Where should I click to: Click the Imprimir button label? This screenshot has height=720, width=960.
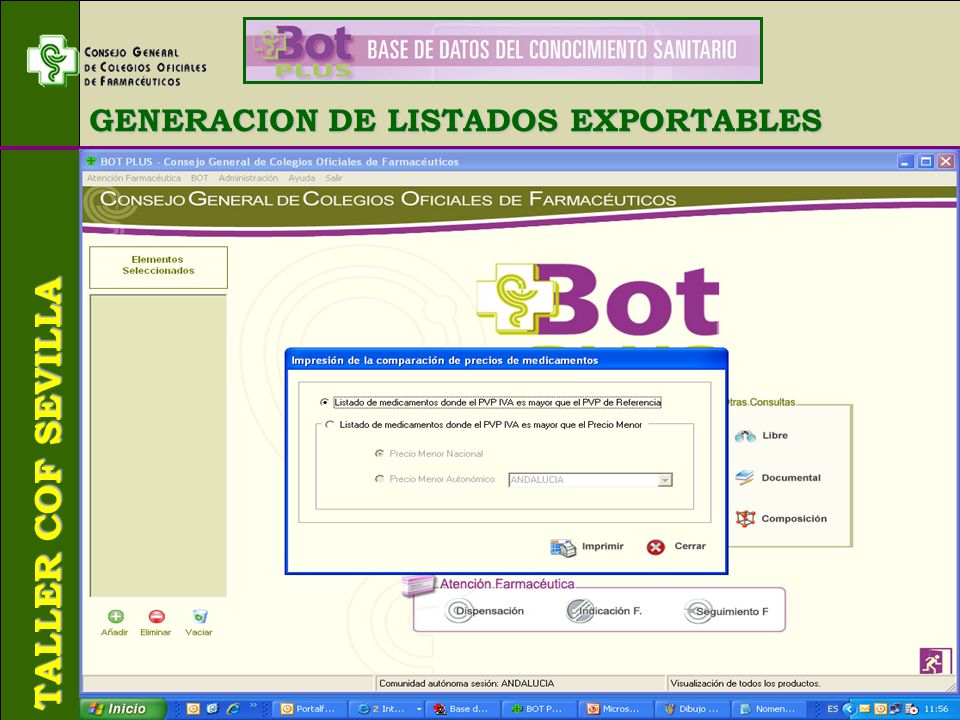[x=602, y=546]
